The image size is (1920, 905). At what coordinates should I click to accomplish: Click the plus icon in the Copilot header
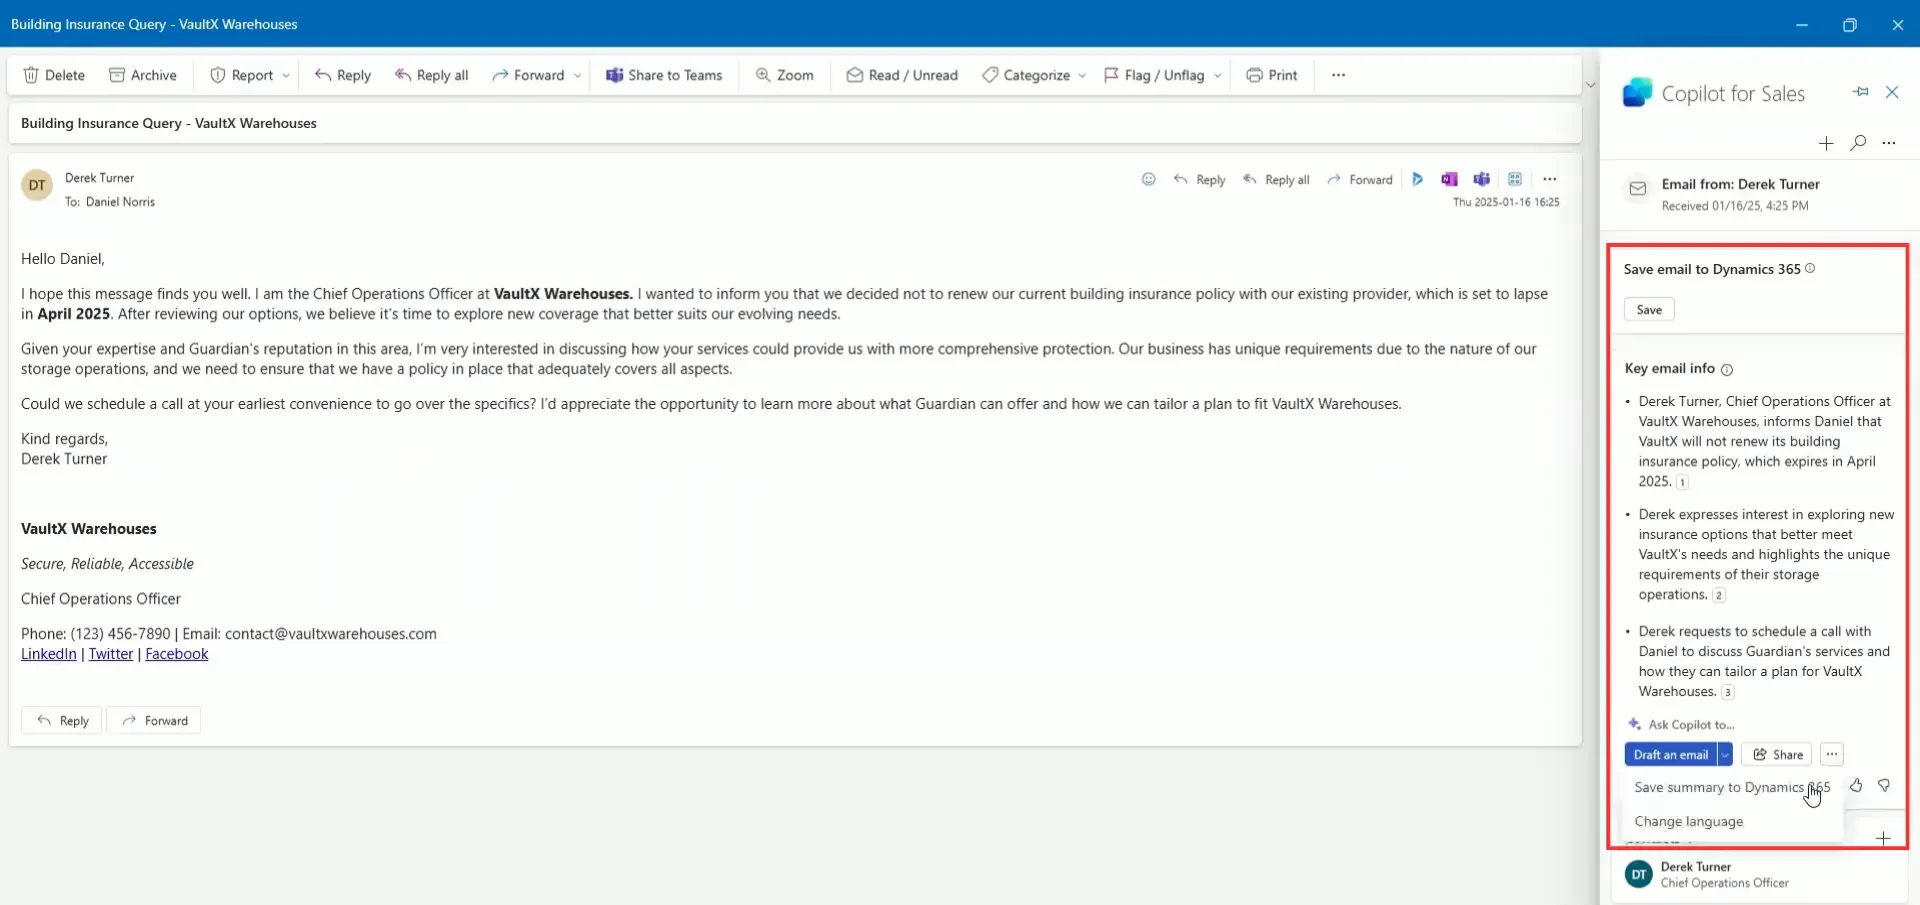click(1826, 143)
